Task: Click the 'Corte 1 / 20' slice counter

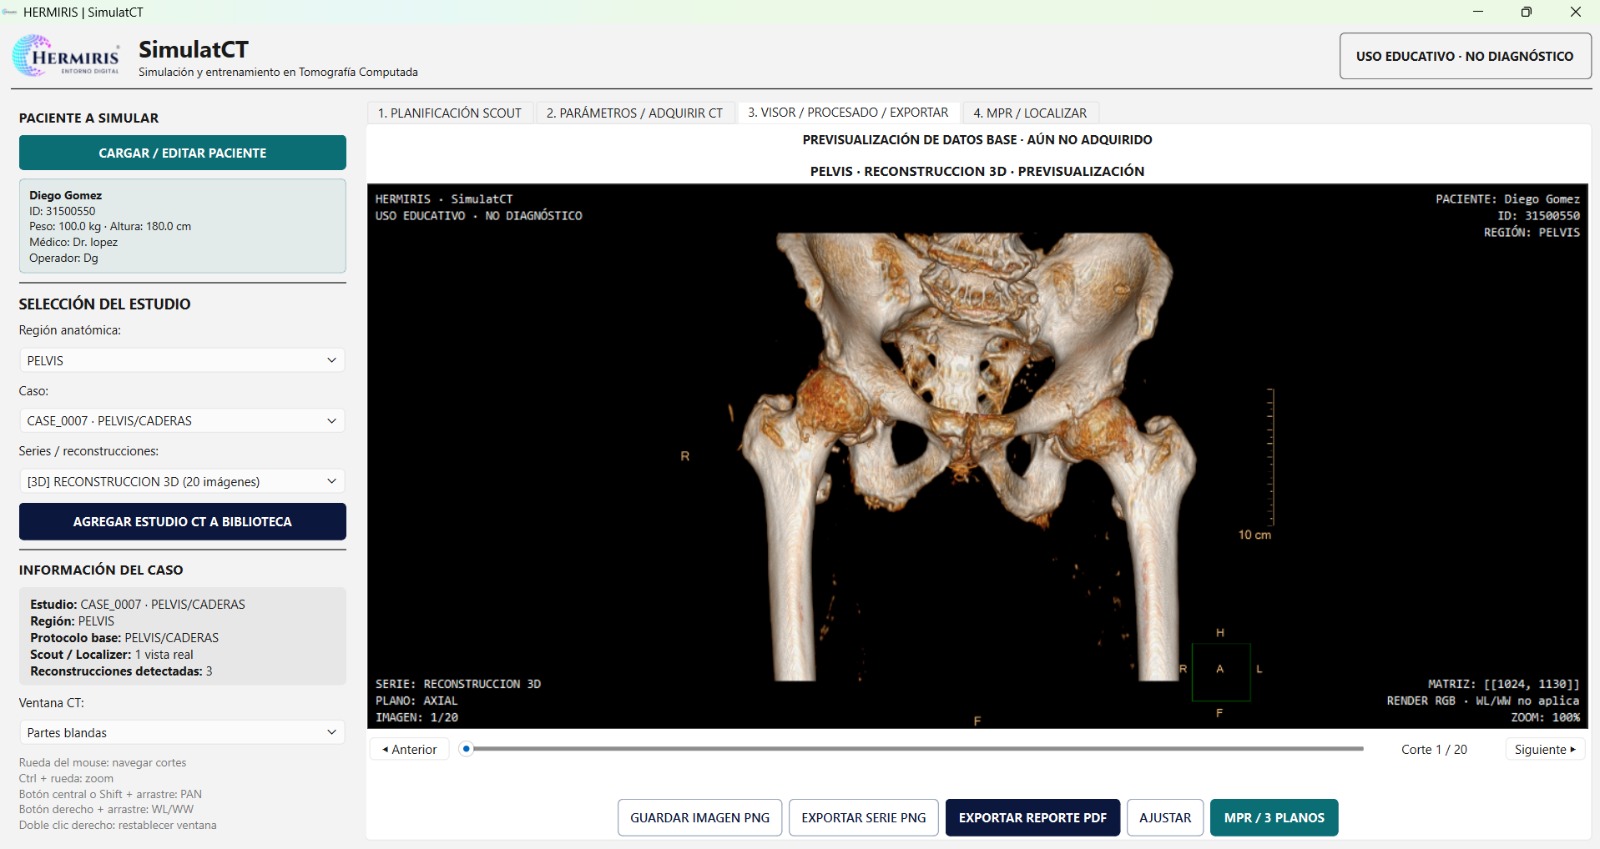Action: click(1434, 749)
